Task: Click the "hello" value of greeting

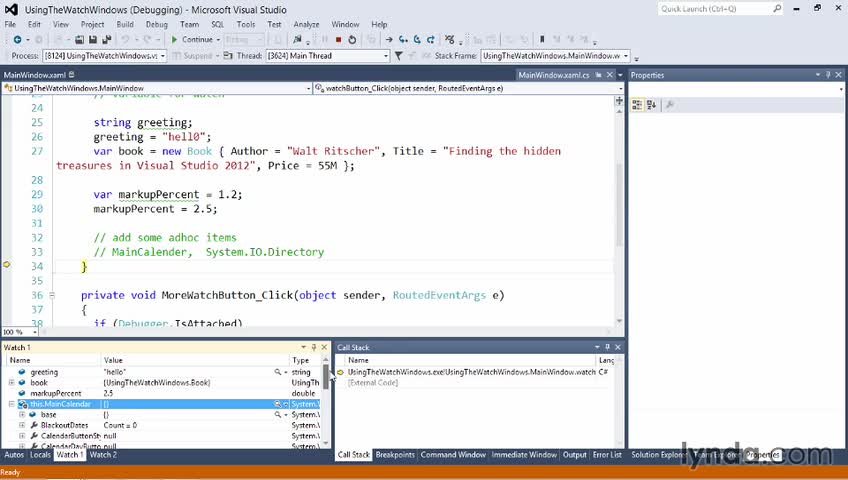Action: pyautogui.click(x=115, y=372)
